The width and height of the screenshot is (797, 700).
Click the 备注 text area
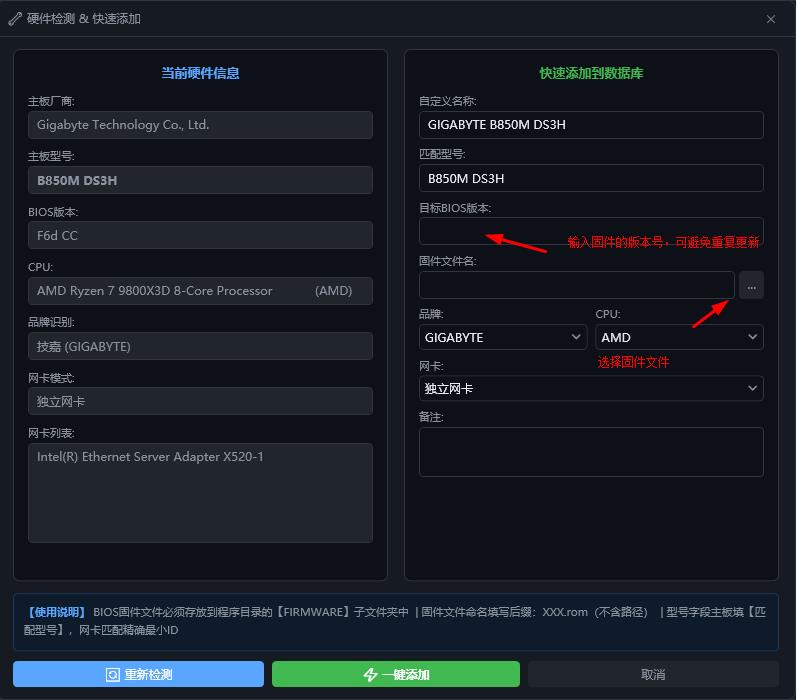(x=591, y=452)
